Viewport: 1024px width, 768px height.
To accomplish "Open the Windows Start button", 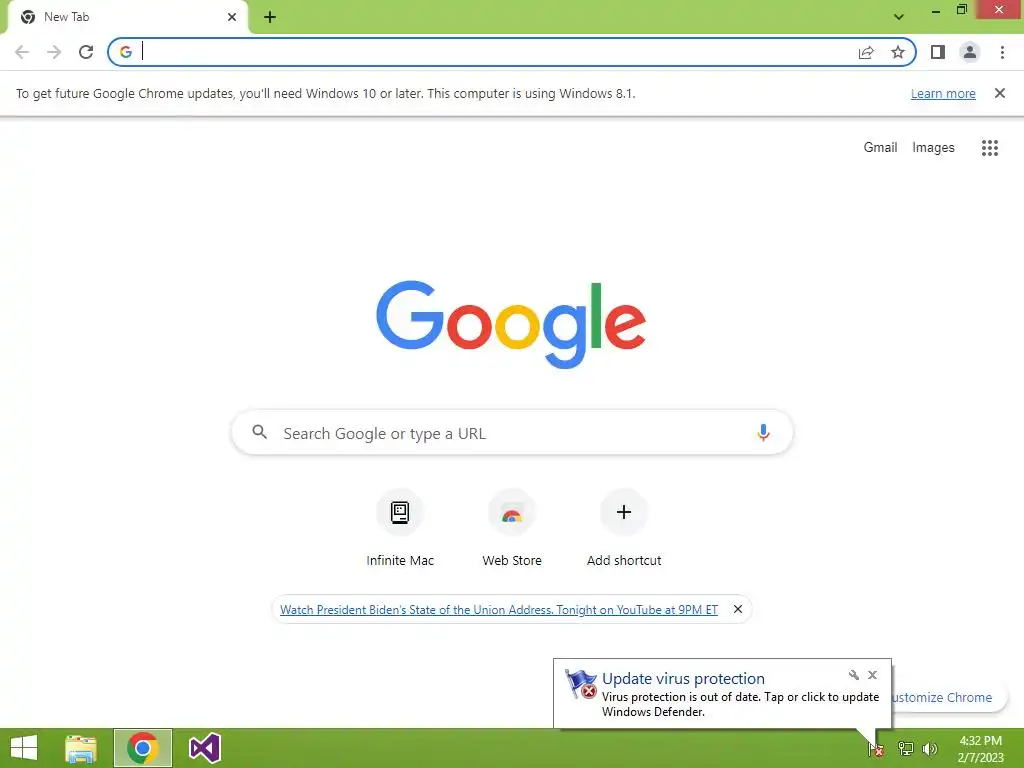I will pos(24,748).
